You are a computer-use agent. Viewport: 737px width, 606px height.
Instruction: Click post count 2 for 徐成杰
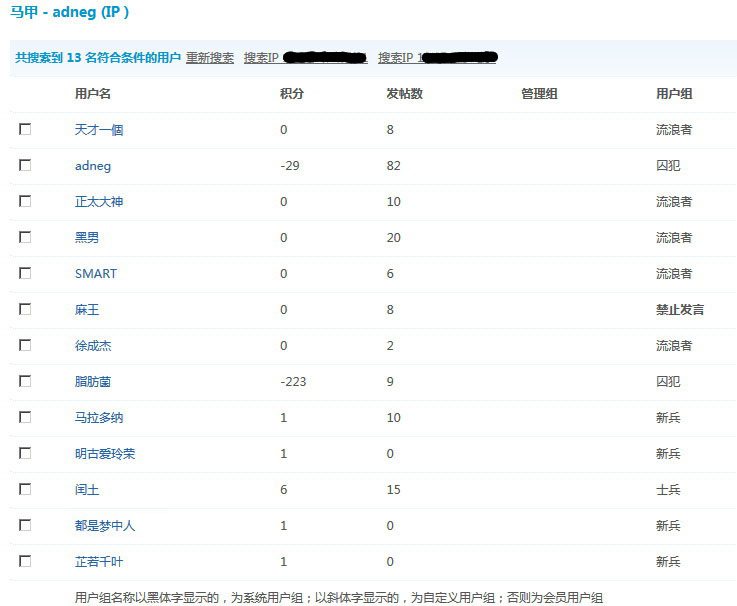coord(390,346)
